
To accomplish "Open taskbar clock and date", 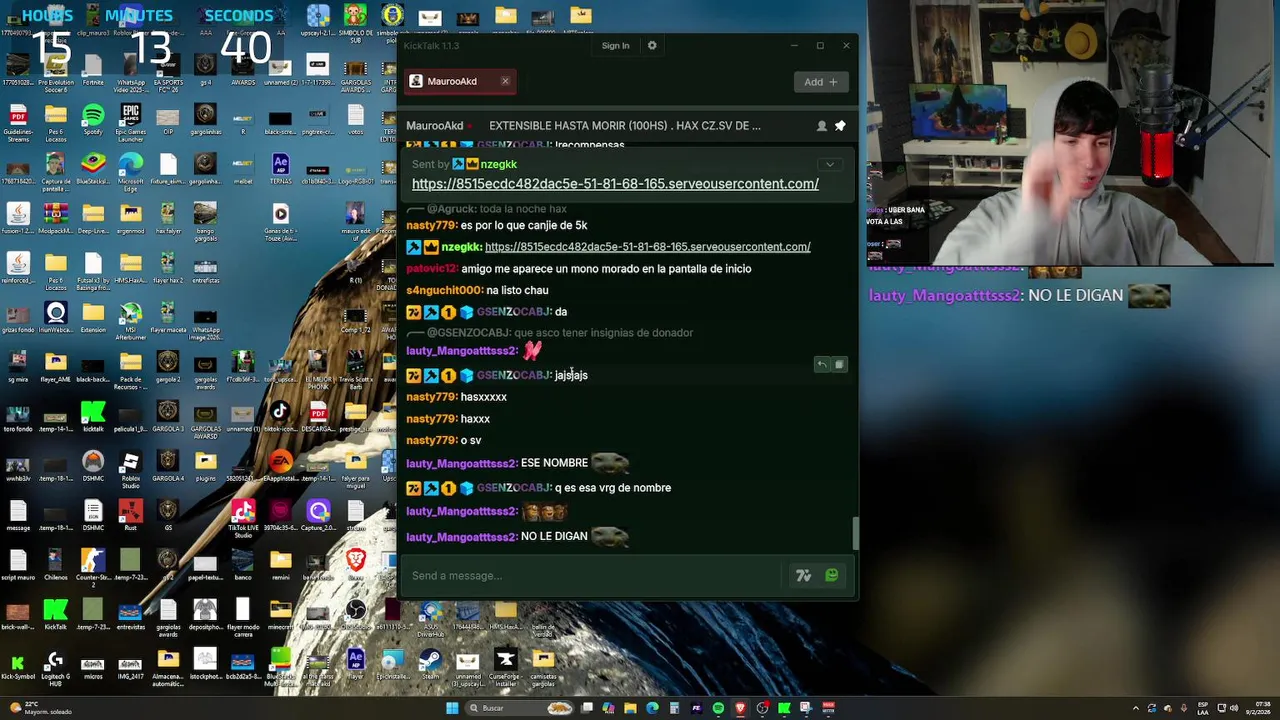I will pyautogui.click(x=1259, y=708).
